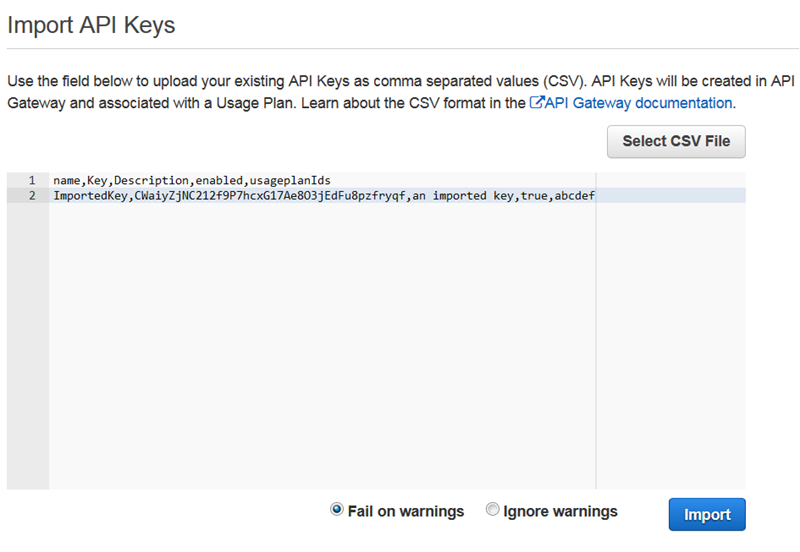
Task: Click the Fail on warnings label text
Action: [405, 511]
